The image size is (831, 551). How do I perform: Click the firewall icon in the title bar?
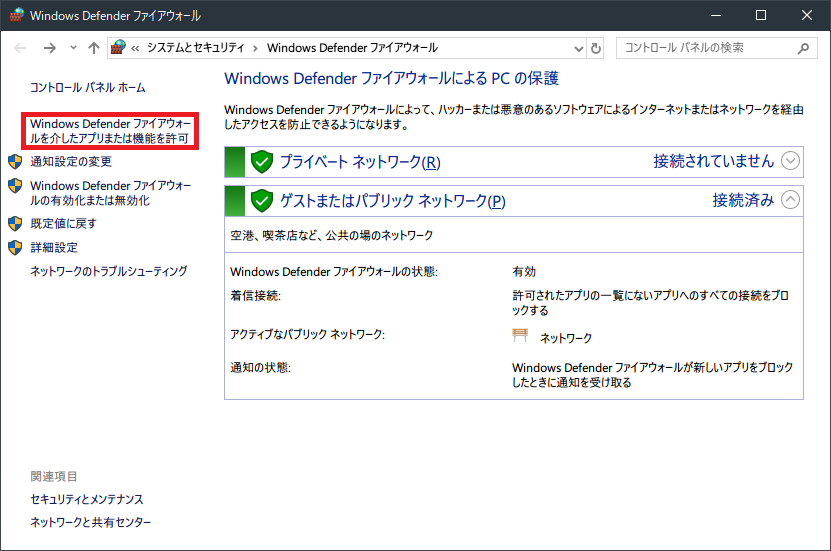click(17, 15)
